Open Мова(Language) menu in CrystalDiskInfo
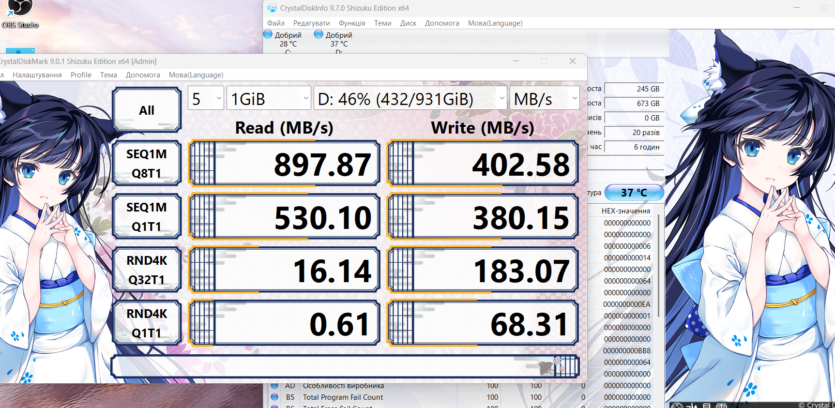 495,23
